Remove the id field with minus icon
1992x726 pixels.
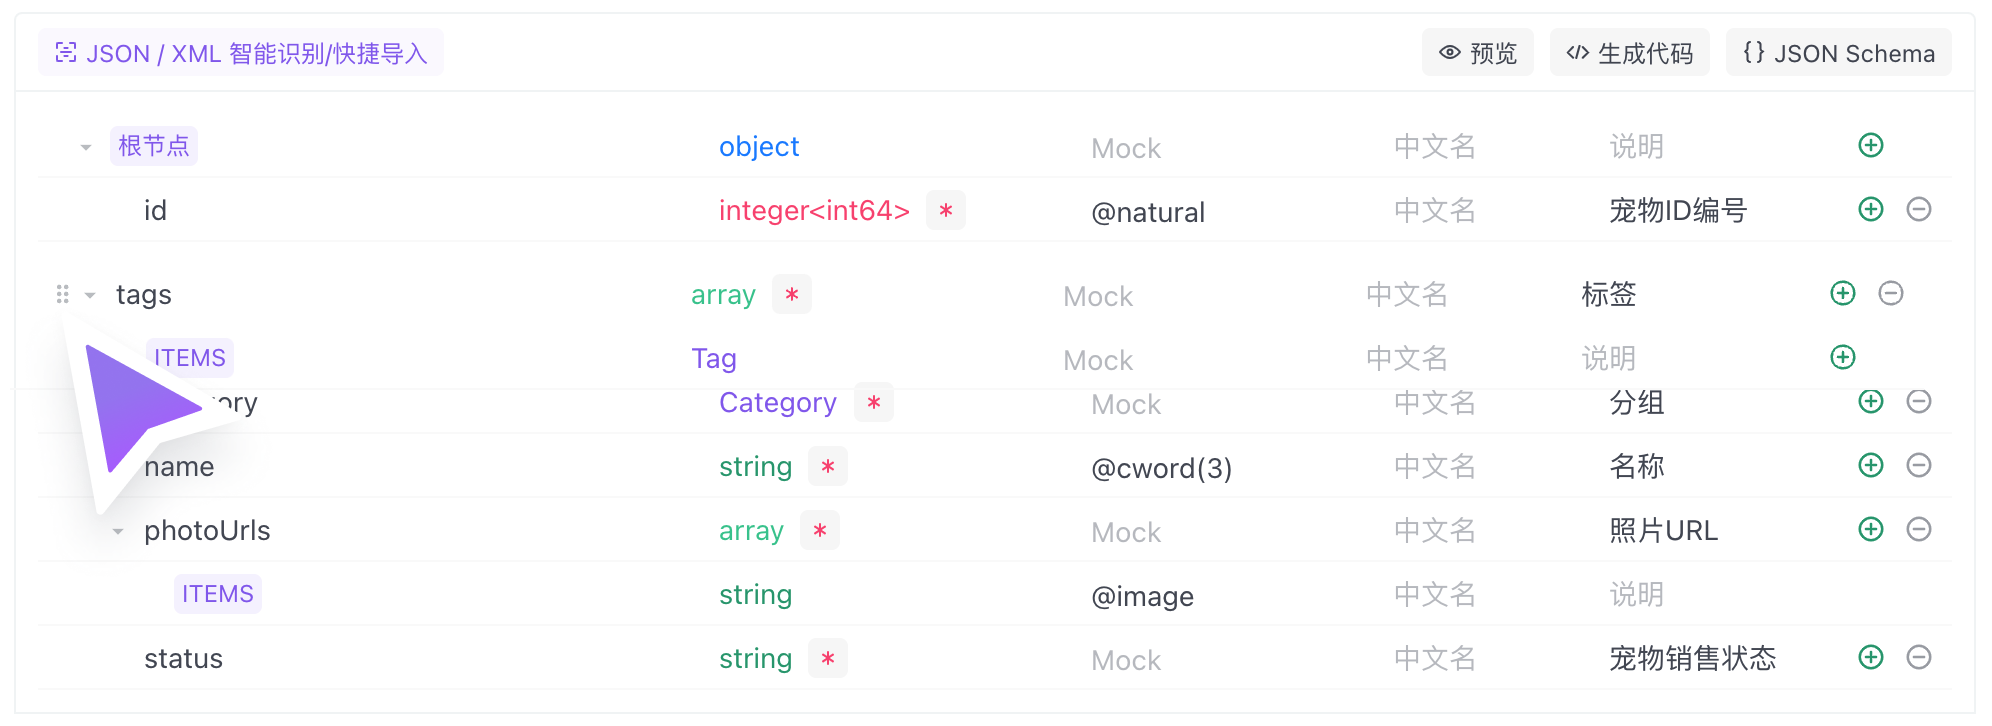tap(1918, 209)
